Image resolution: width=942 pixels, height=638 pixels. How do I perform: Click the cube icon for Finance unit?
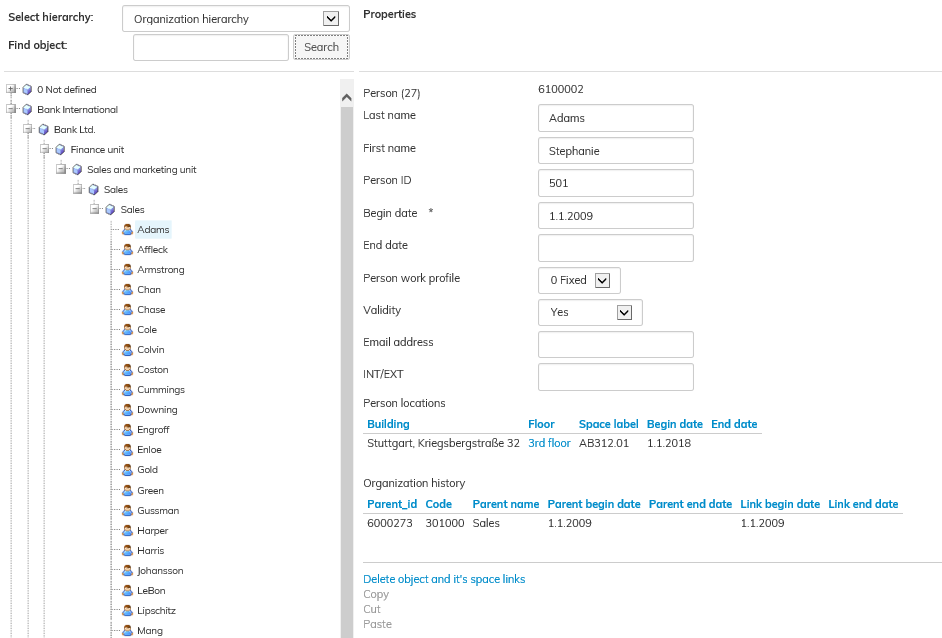tap(60, 150)
